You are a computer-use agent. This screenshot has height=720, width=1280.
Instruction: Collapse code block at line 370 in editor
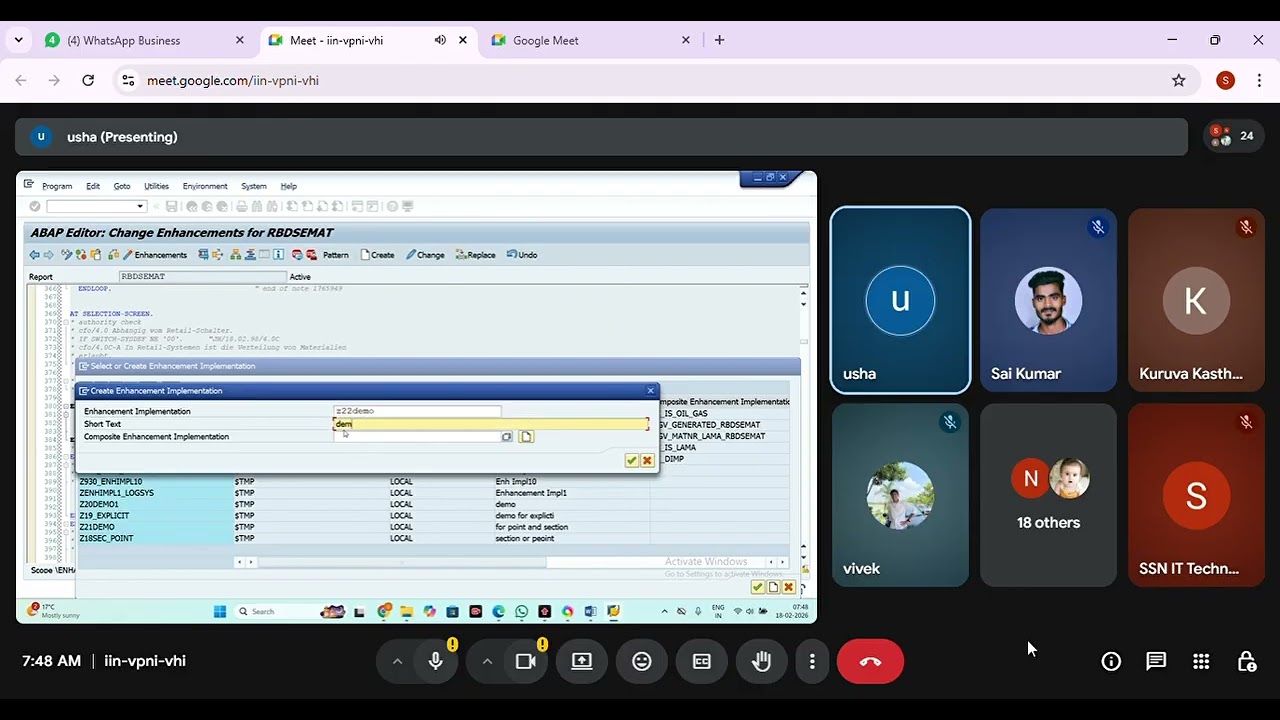[66, 322]
